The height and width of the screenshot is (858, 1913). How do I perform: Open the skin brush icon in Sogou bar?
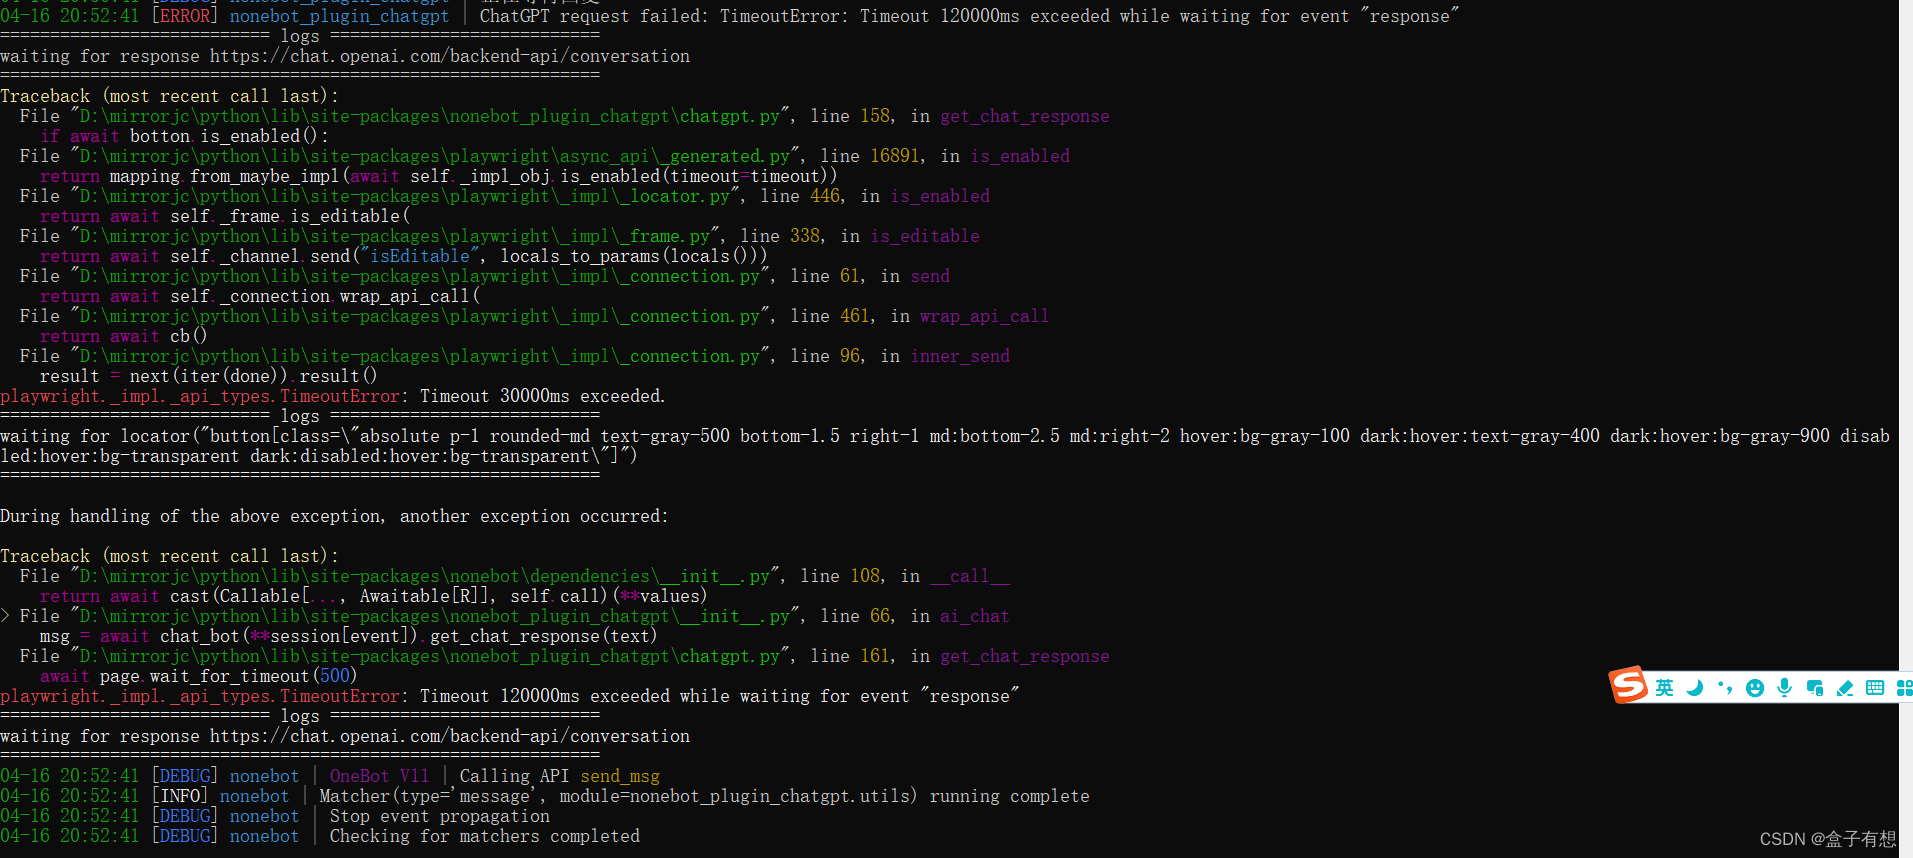point(1845,688)
